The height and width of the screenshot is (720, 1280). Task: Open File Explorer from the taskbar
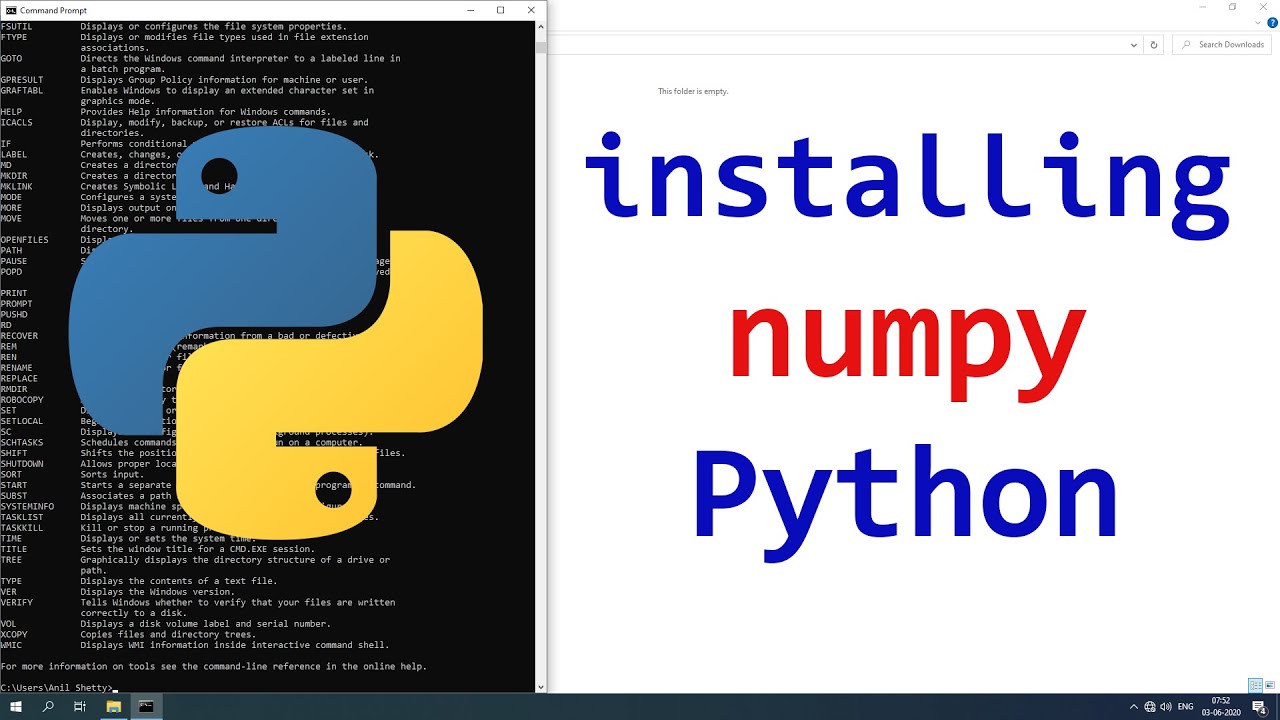point(113,707)
